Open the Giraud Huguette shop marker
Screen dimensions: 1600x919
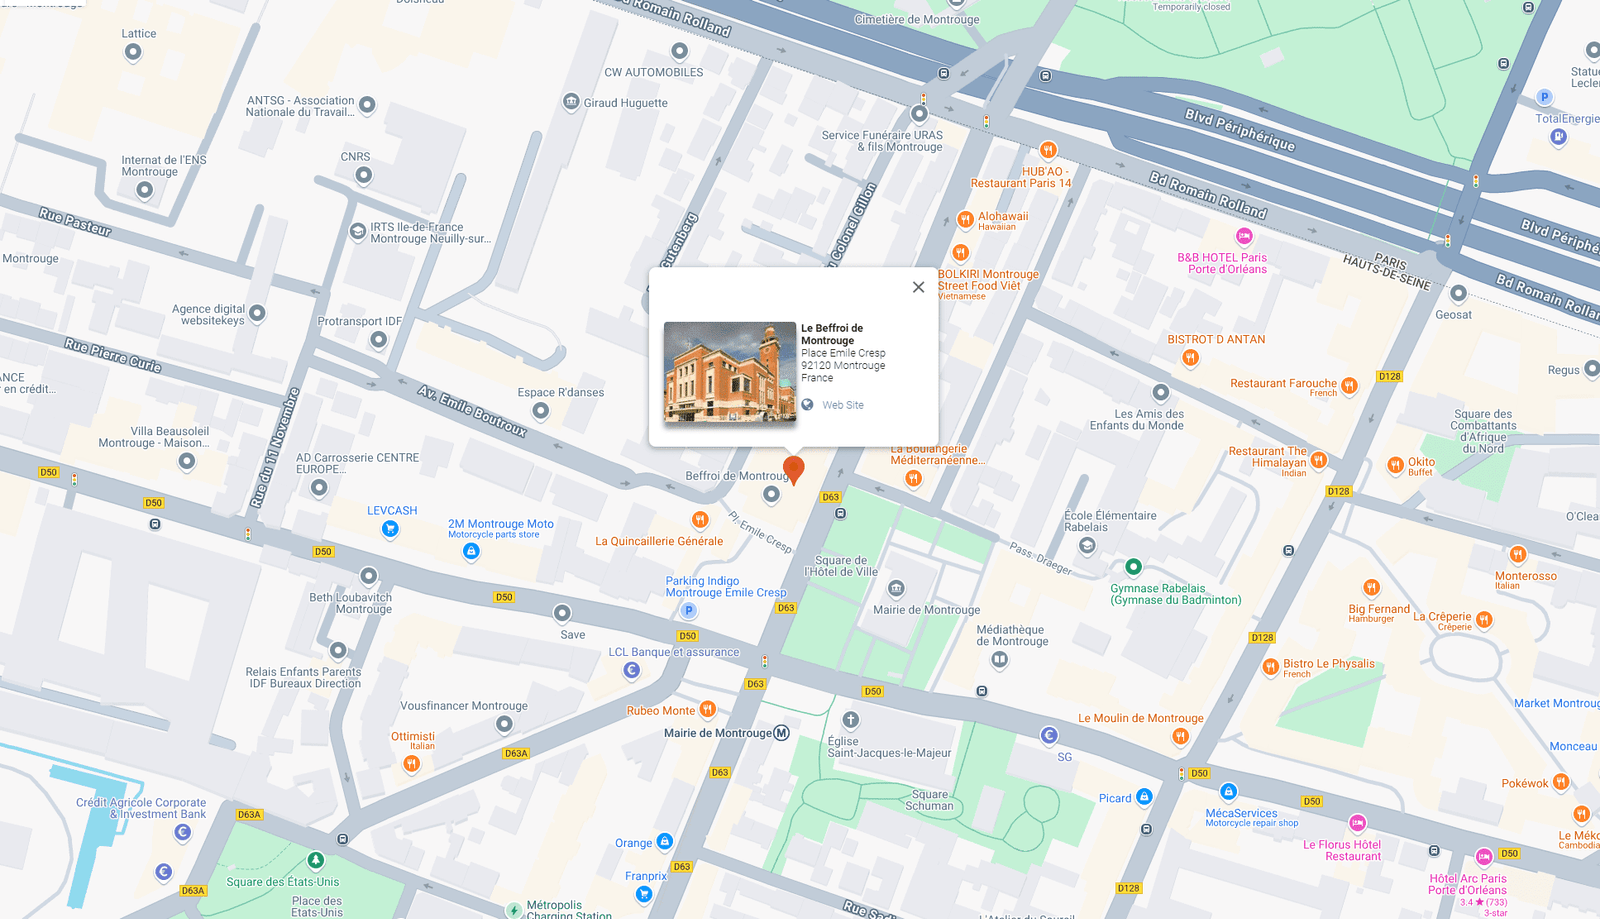click(571, 101)
